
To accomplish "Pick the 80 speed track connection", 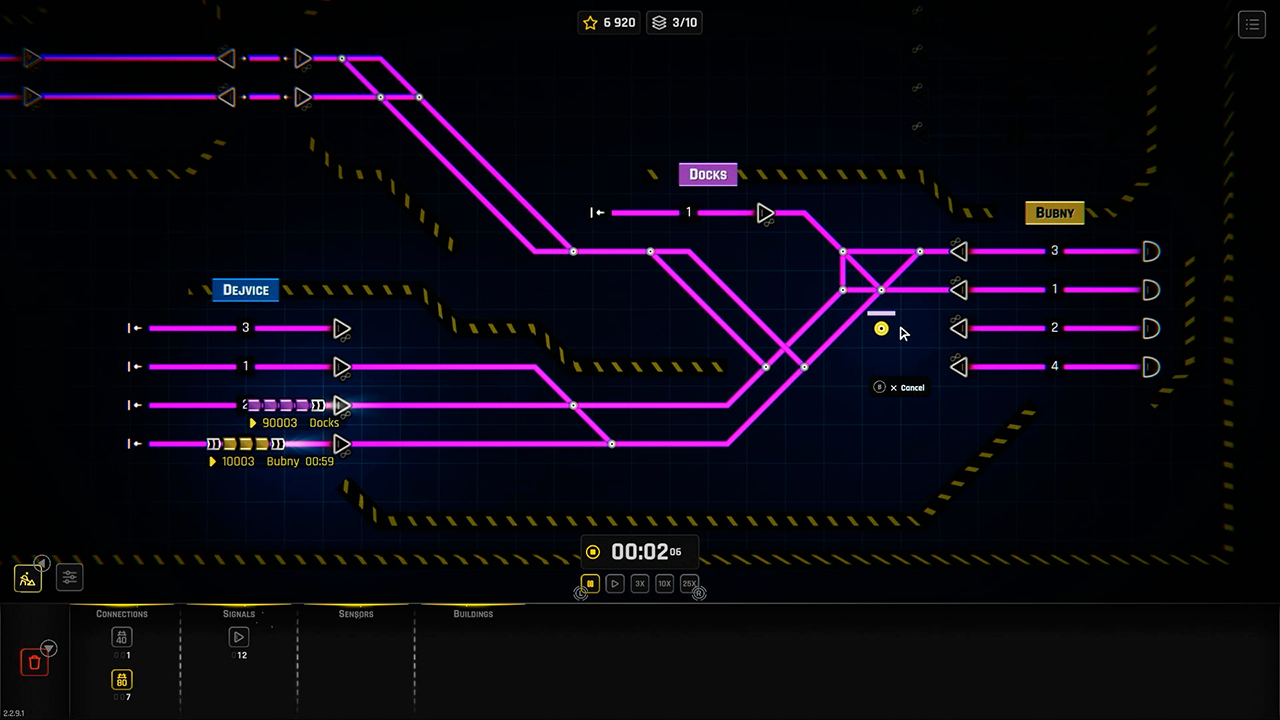I will point(122,680).
